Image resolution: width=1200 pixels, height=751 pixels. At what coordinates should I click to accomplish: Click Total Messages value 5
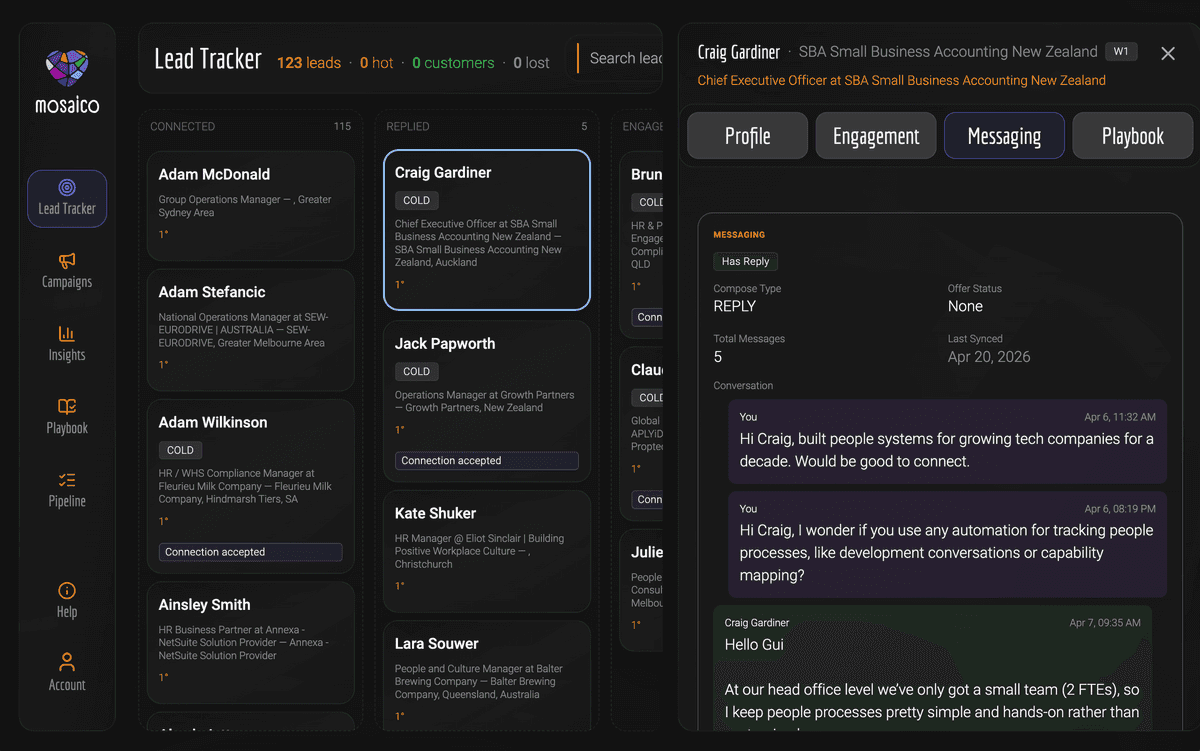(x=718, y=357)
